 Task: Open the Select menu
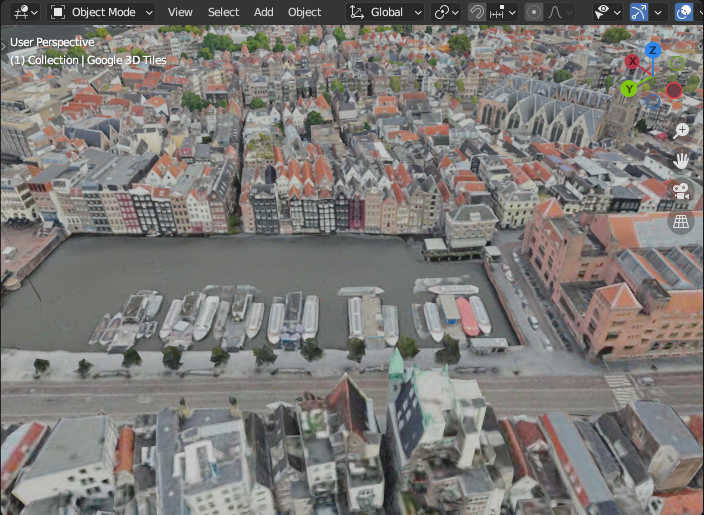pos(223,12)
